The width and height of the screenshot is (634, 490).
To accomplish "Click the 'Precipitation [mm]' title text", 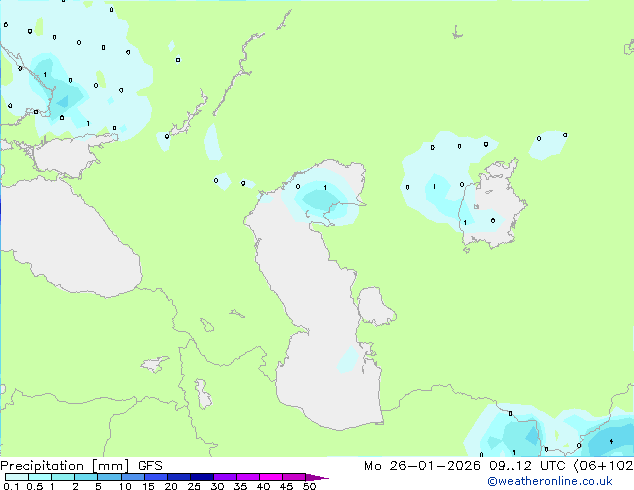I will click(x=65, y=466).
